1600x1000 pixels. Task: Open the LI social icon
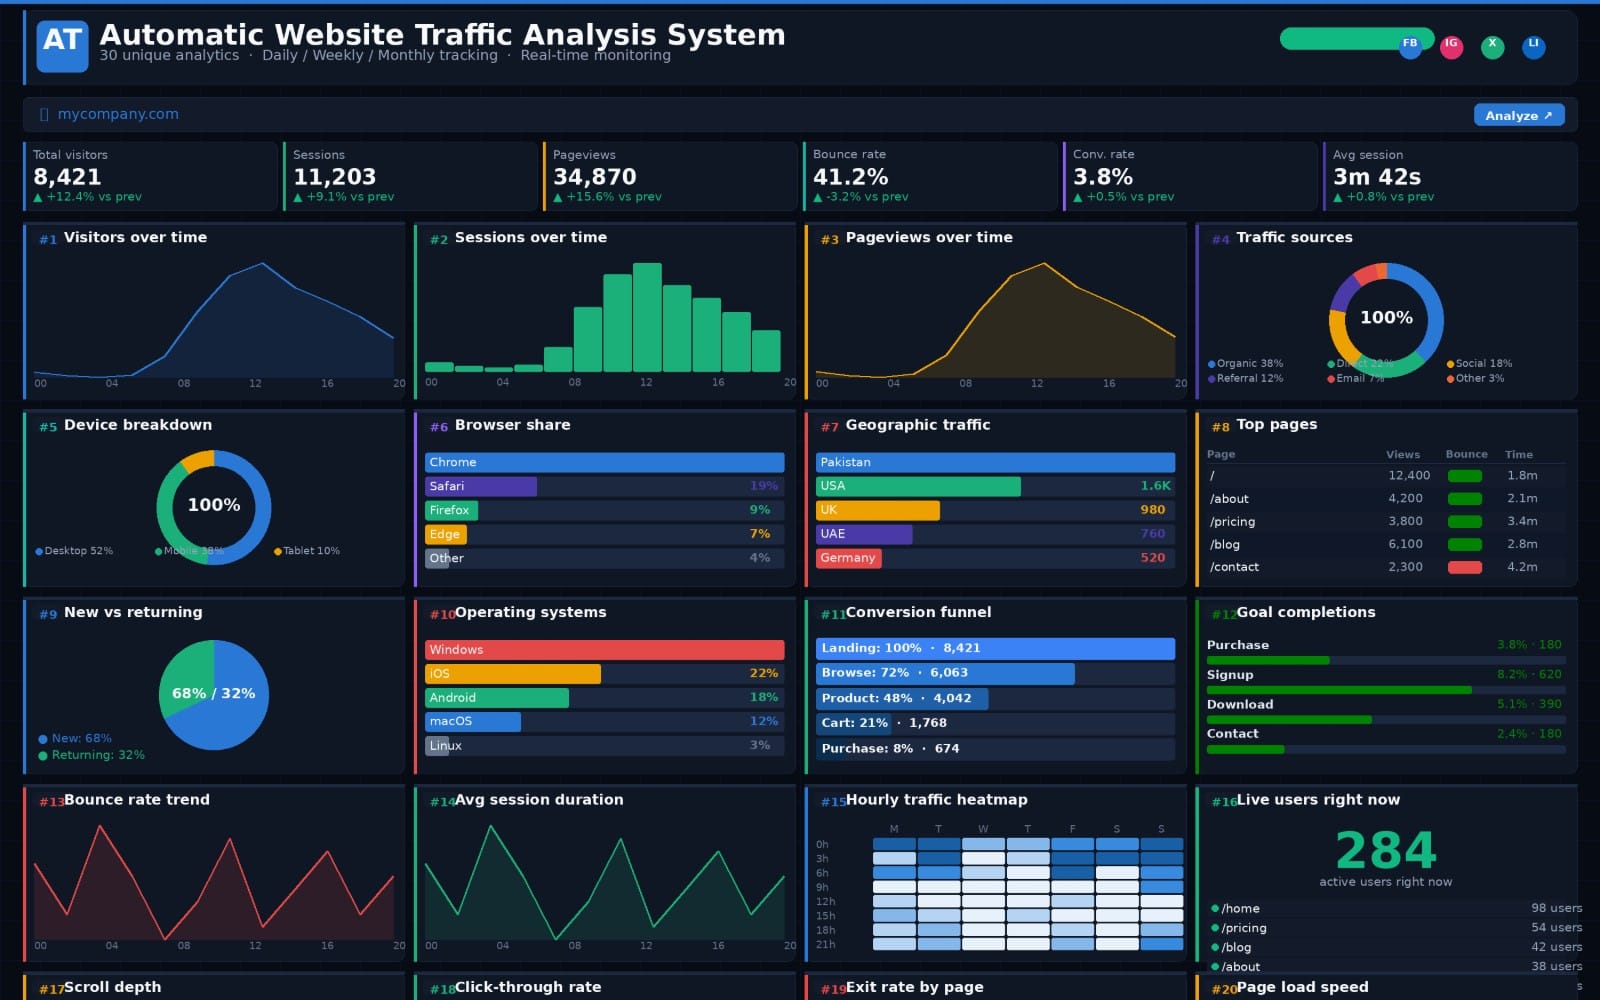click(1533, 46)
